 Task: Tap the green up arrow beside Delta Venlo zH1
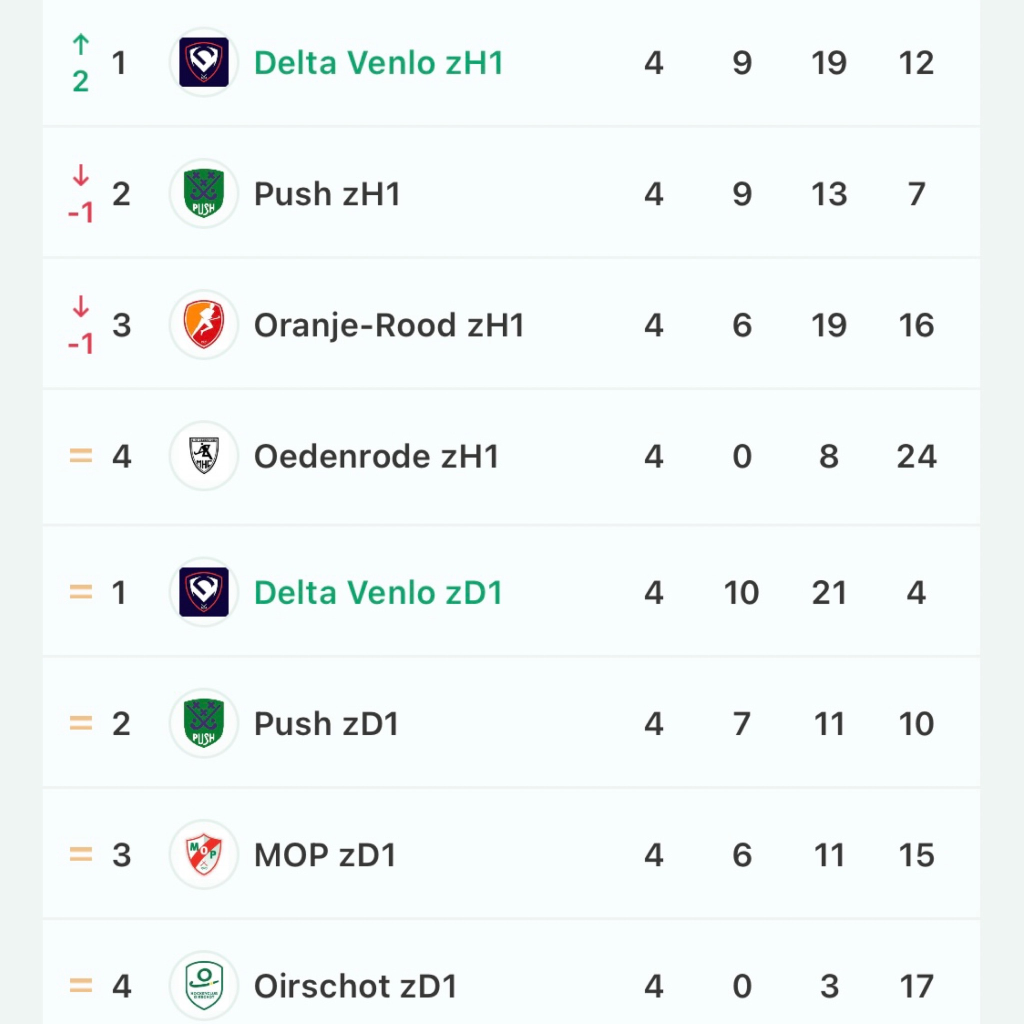(80, 44)
